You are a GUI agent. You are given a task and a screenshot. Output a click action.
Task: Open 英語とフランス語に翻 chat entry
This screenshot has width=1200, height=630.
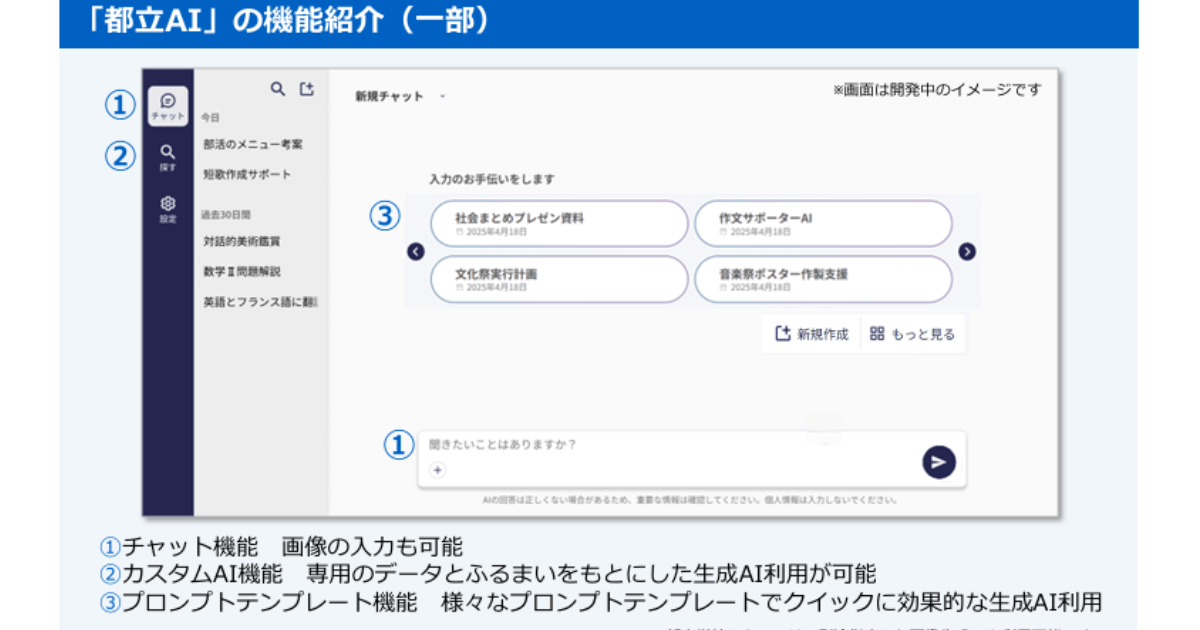[260, 301]
